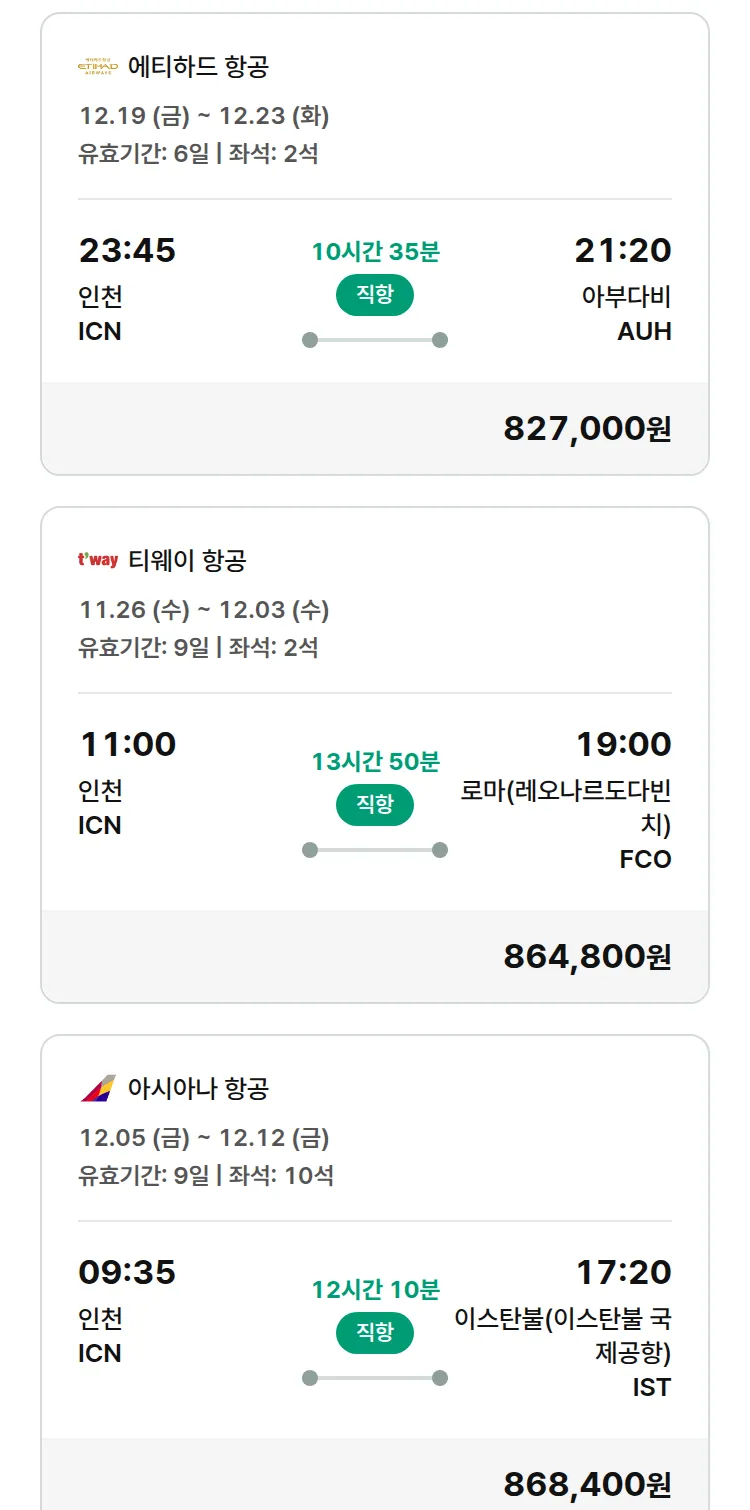This screenshot has height=1510, width=750.
Task: Click the route line under T'way's 직항 badge
Action: (x=375, y=850)
